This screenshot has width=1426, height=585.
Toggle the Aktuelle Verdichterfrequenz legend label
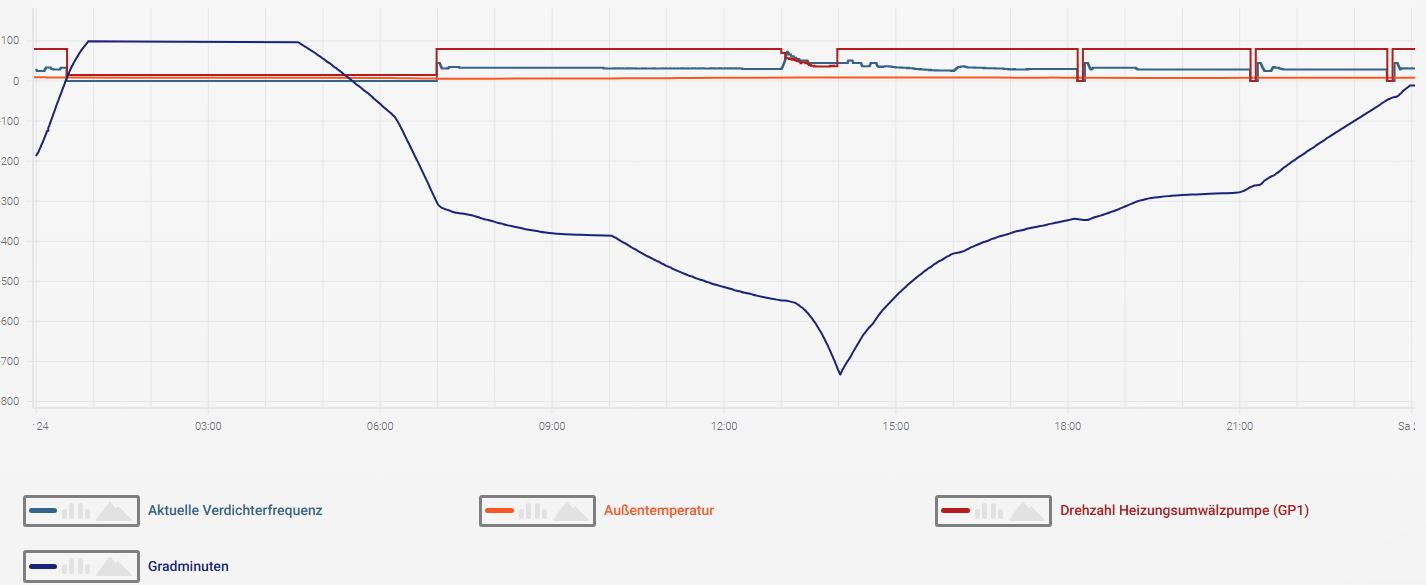(x=235, y=511)
